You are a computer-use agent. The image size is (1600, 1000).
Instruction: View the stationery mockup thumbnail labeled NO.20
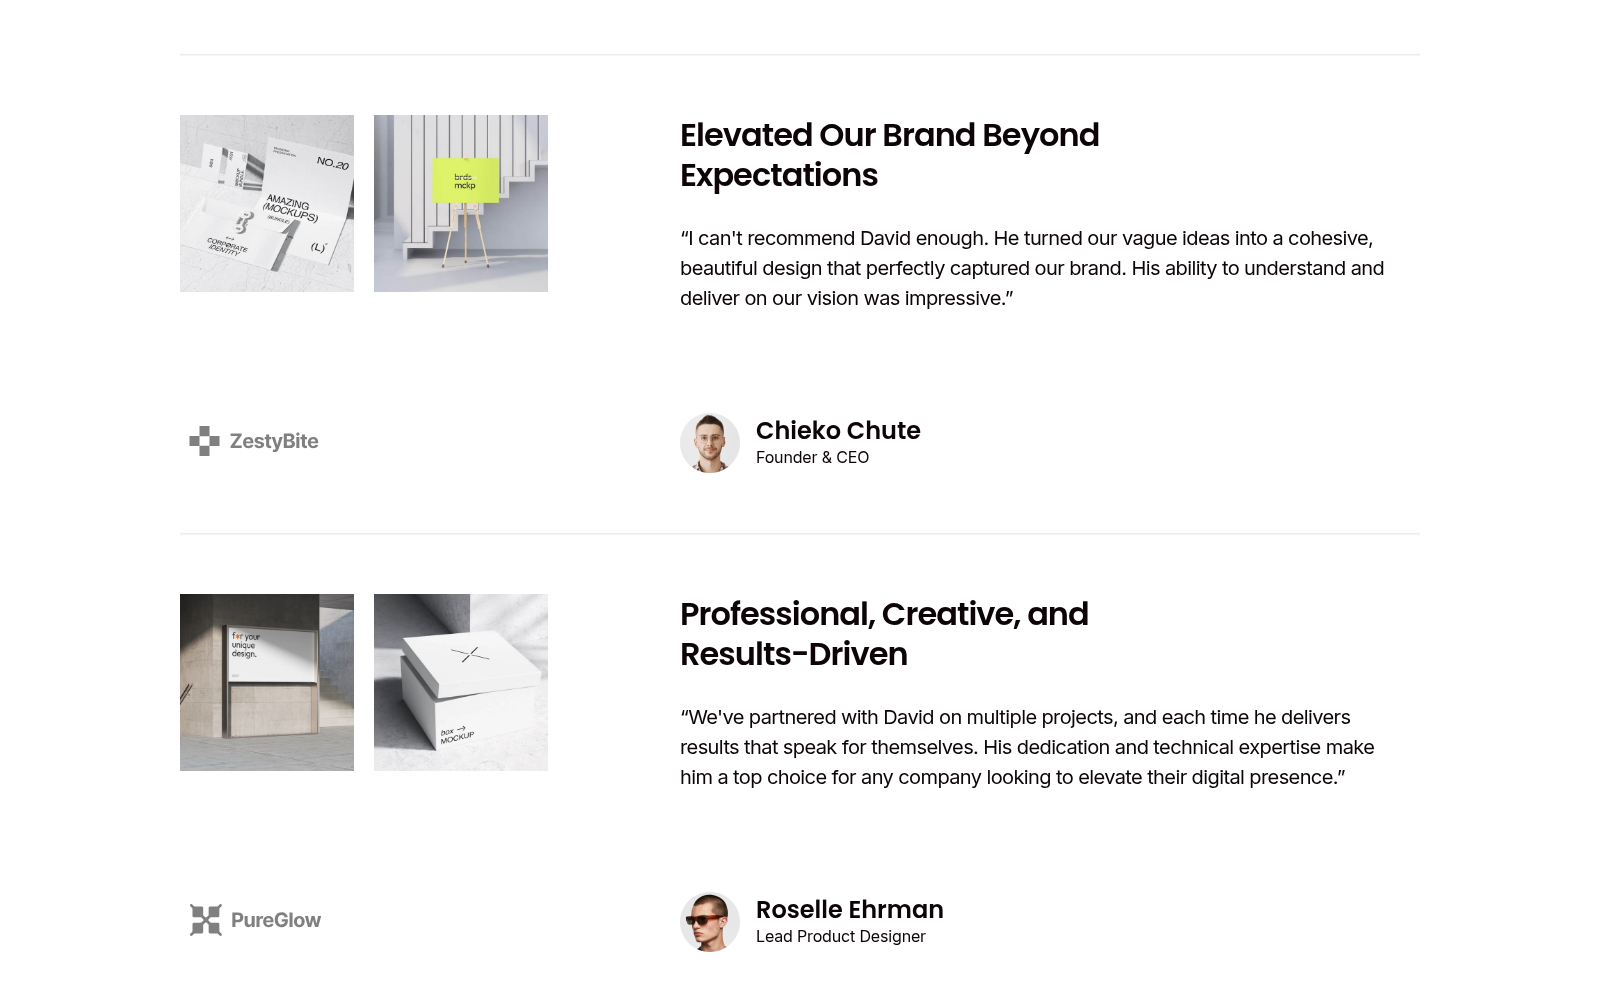click(x=267, y=203)
